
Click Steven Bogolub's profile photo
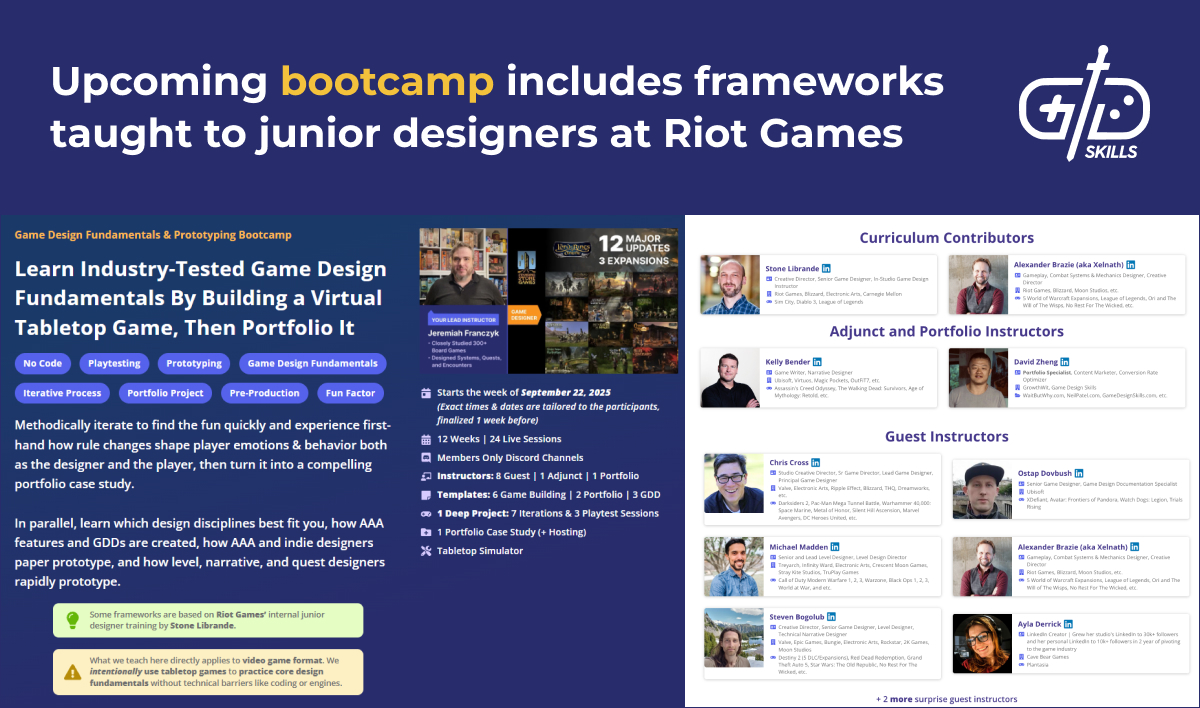click(734, 638)
